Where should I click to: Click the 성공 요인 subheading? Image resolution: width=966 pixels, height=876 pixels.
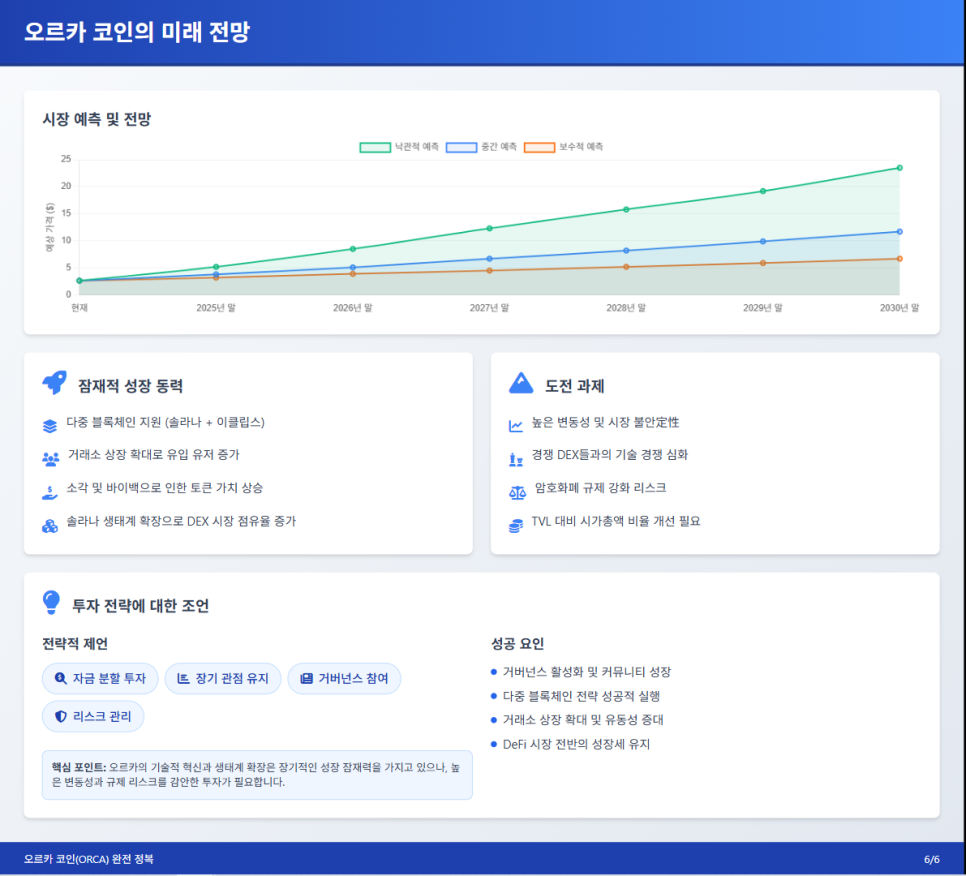[x=518, y=644]
